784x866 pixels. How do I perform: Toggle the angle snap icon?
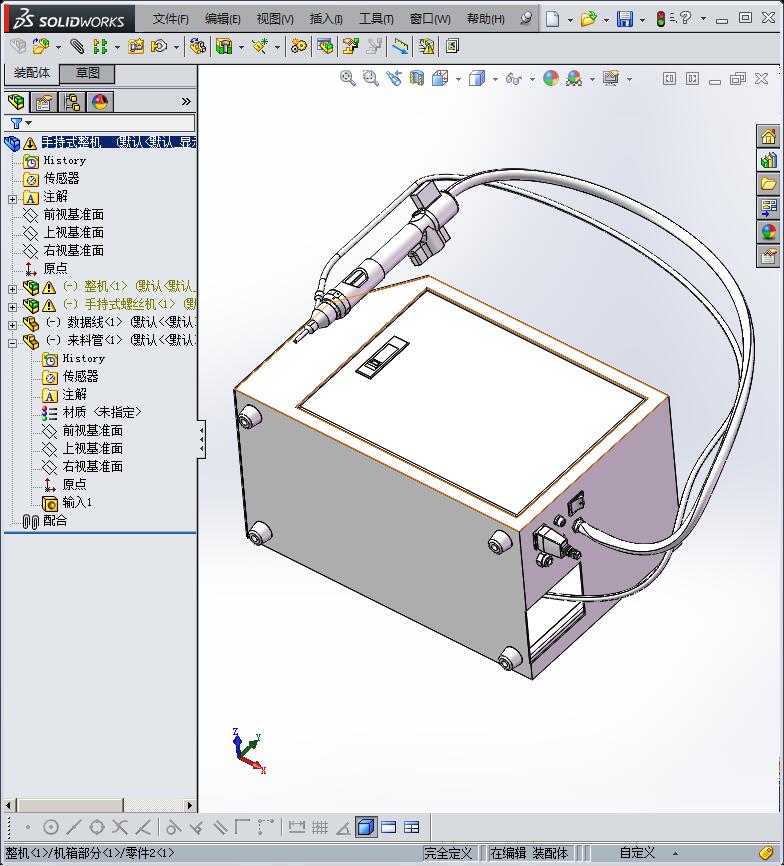click(343, 827)
